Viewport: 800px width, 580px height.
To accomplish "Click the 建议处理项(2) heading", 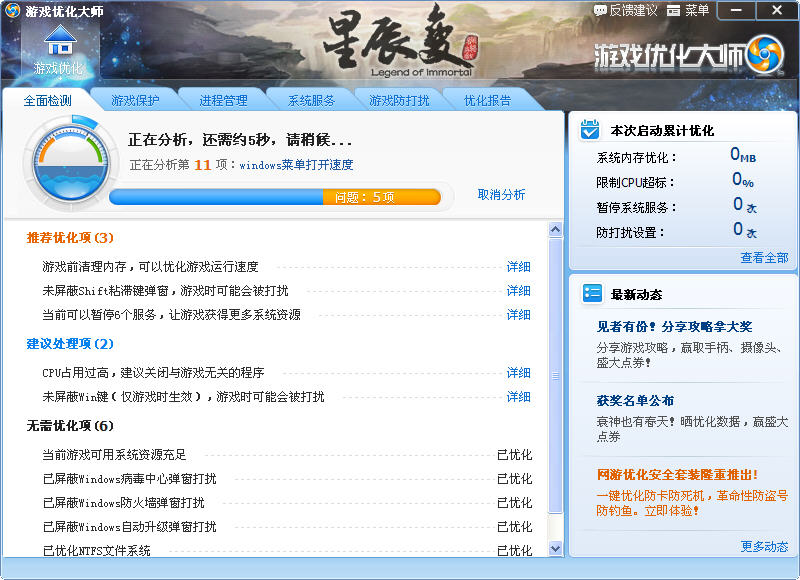I will [70, 344].
